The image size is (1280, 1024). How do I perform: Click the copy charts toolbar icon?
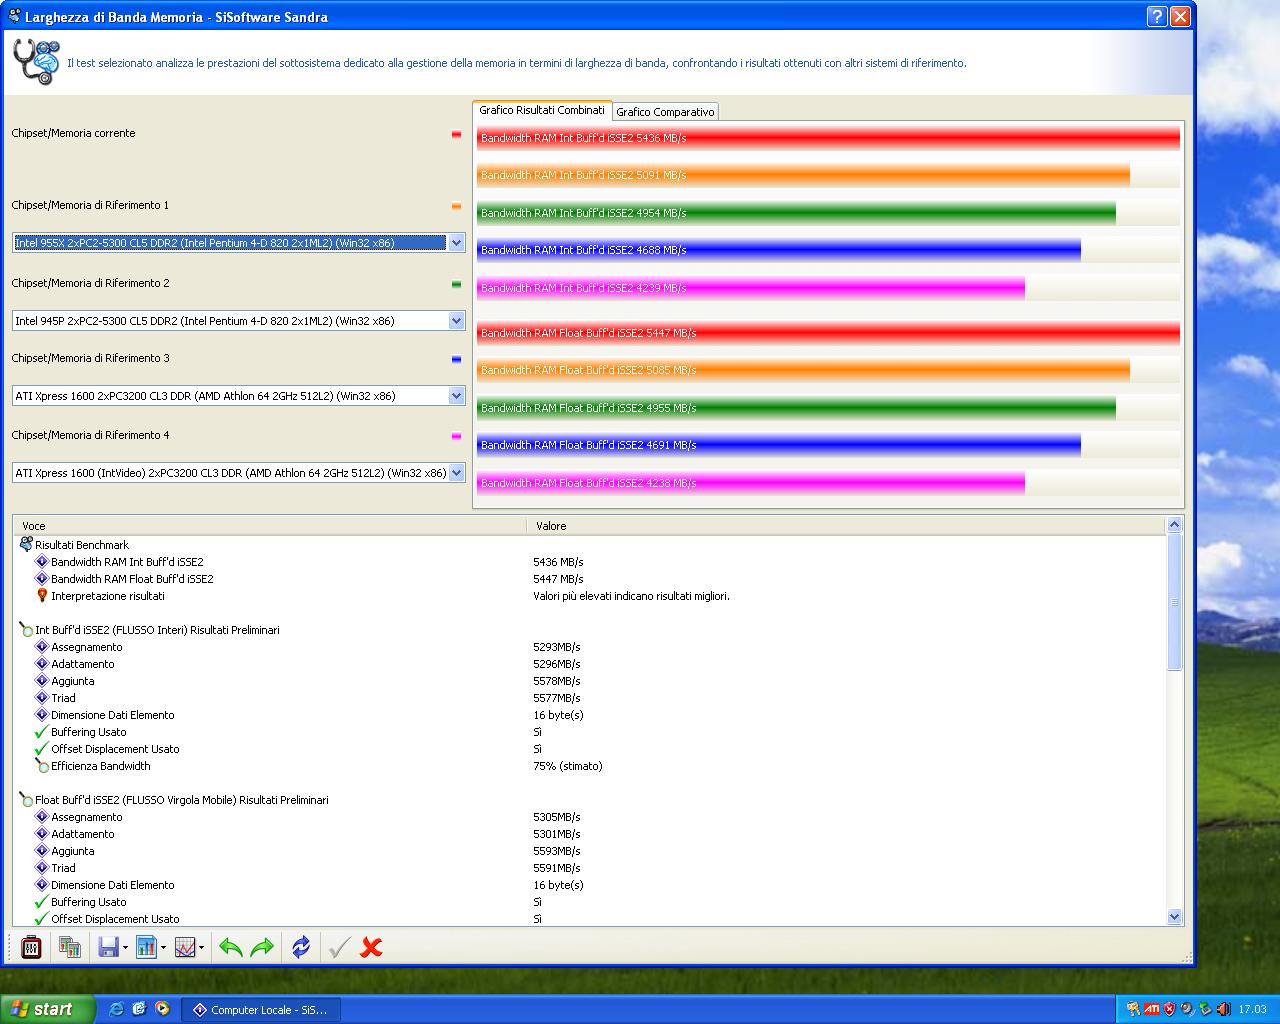pos(69,946)
